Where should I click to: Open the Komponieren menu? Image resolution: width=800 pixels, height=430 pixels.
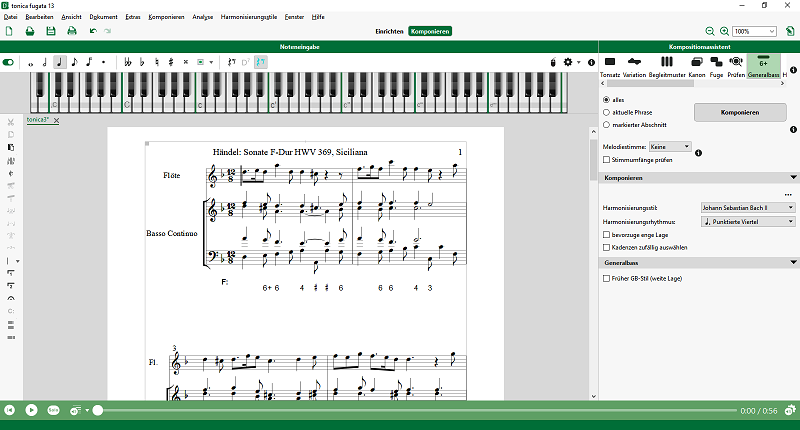pyautogui.click(x=166, y=17)
